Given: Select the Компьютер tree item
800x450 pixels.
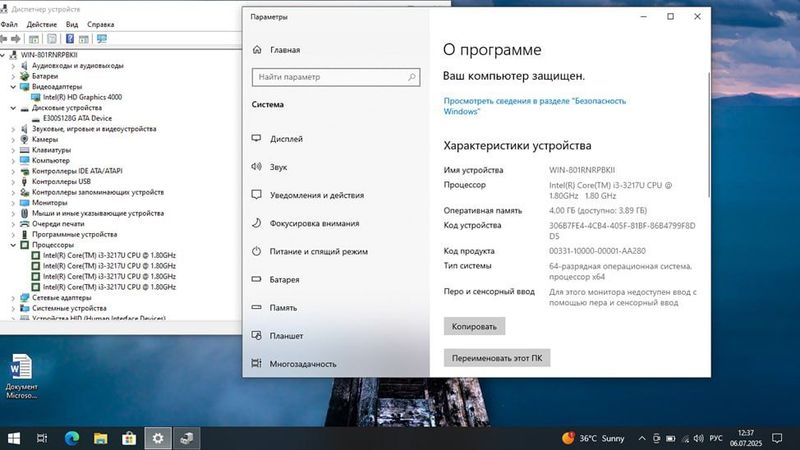Looking at the screenshot, I should (51, 160).
